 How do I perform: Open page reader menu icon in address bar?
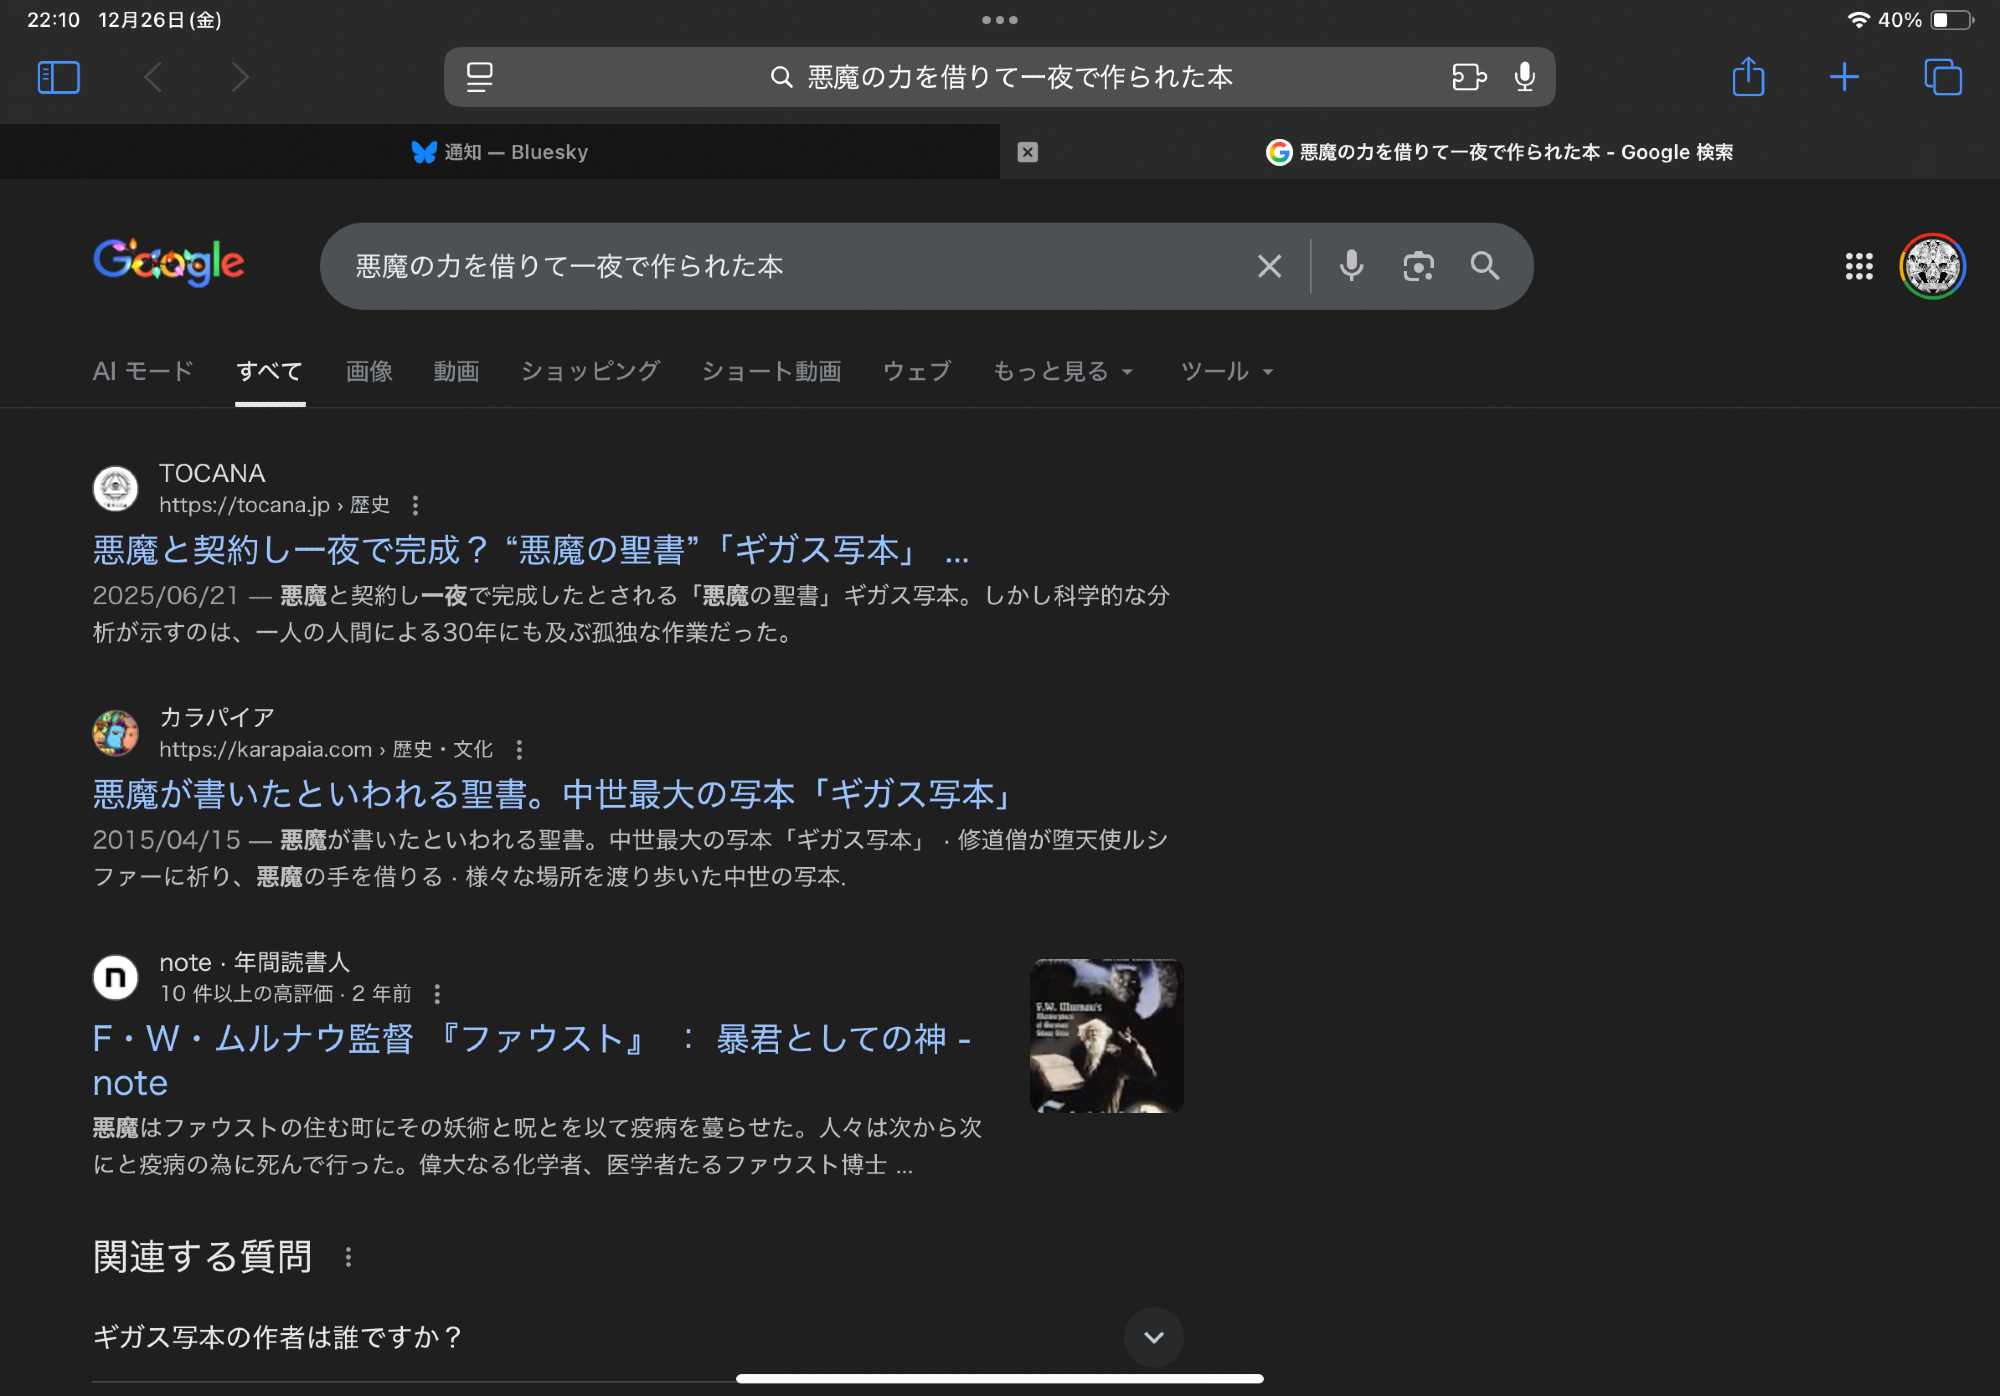pyautogui.click(x=480, y=77)
